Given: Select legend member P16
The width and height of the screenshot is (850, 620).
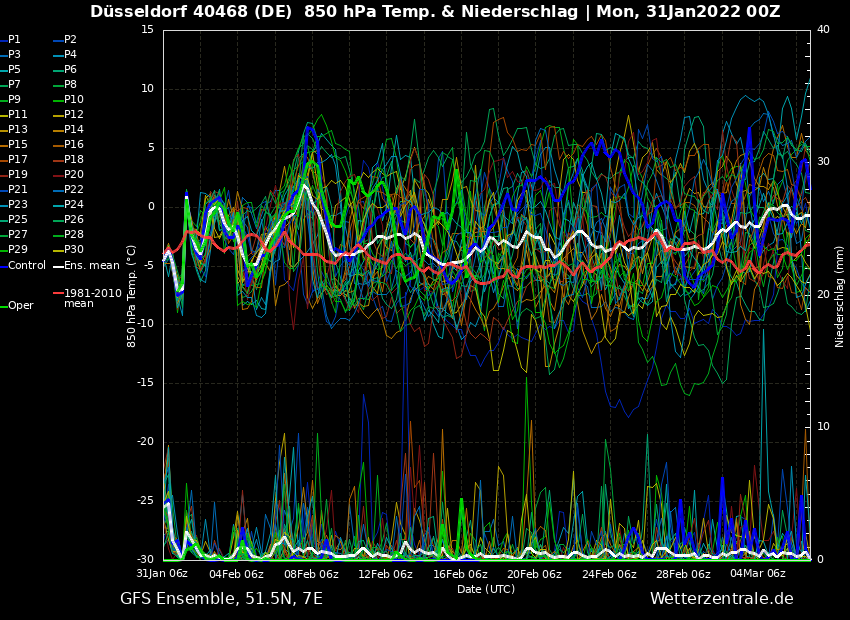Looking at the screenshot, I should [74, 145].
